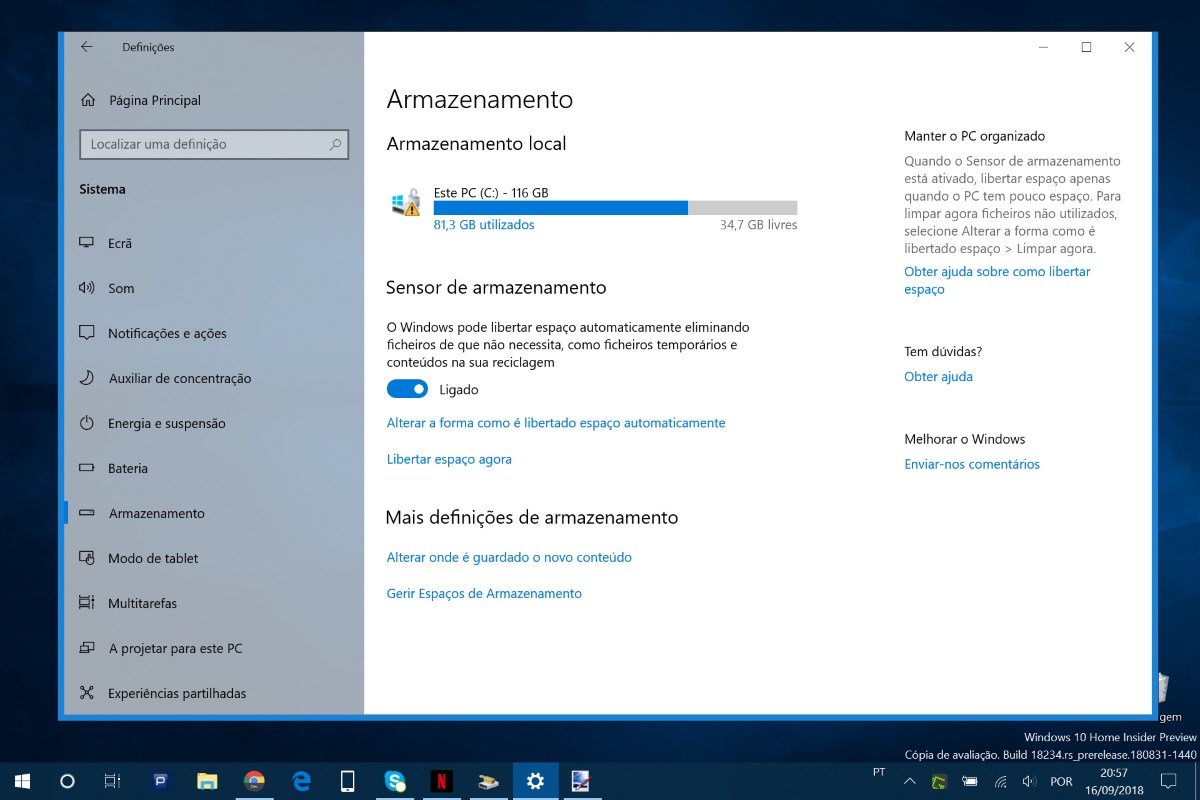The height and width of the screenshot is (800, 1200).
Task: Launch Netflix from the taskbar
Action: pos(442,780)
